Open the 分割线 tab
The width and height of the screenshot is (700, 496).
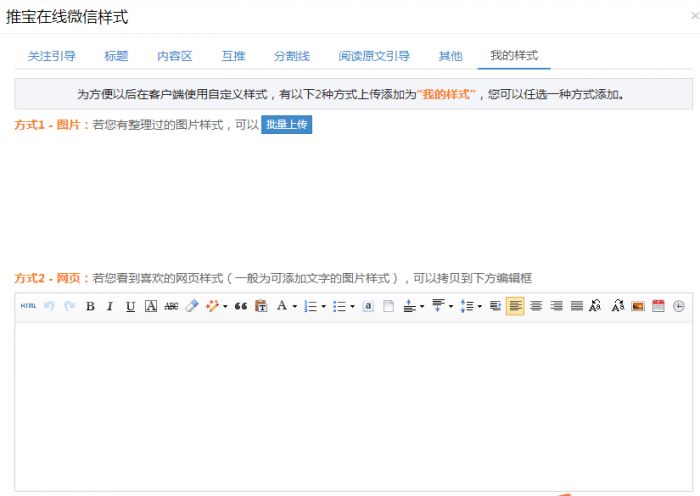coord(292,56)
